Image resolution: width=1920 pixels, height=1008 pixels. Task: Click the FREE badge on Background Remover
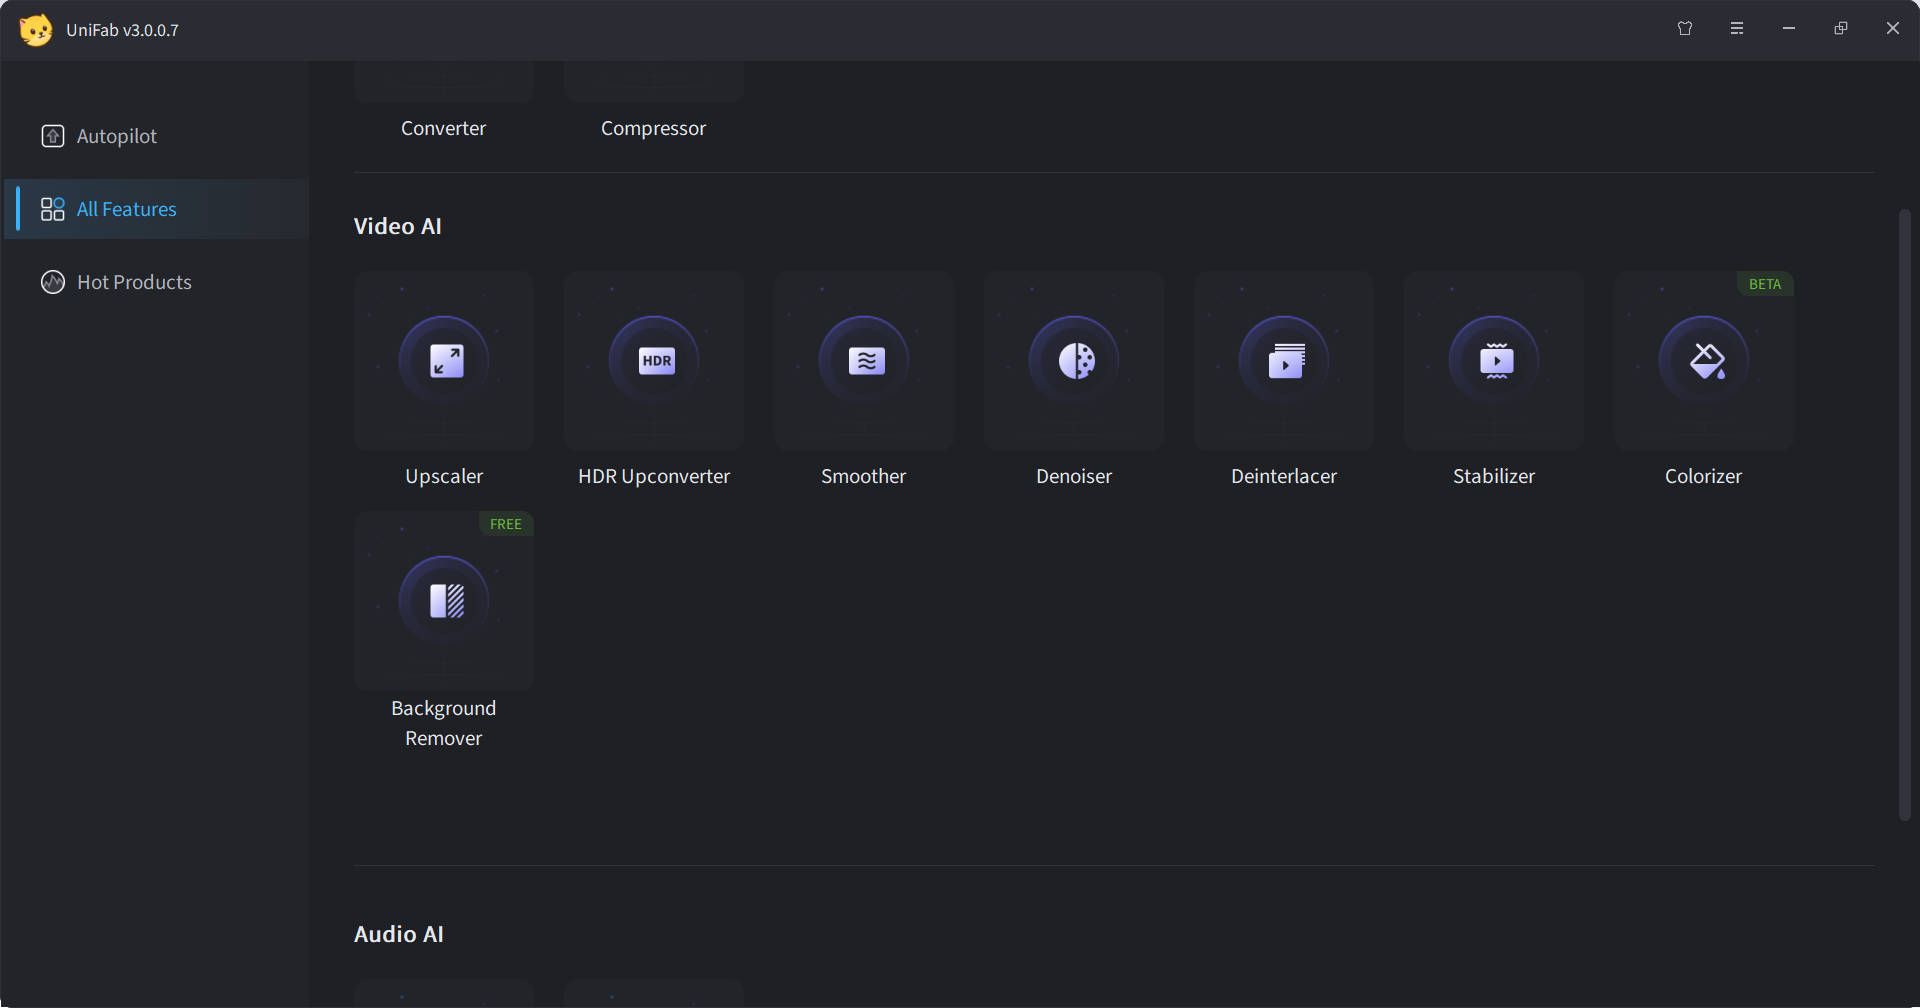coord(506,524)
